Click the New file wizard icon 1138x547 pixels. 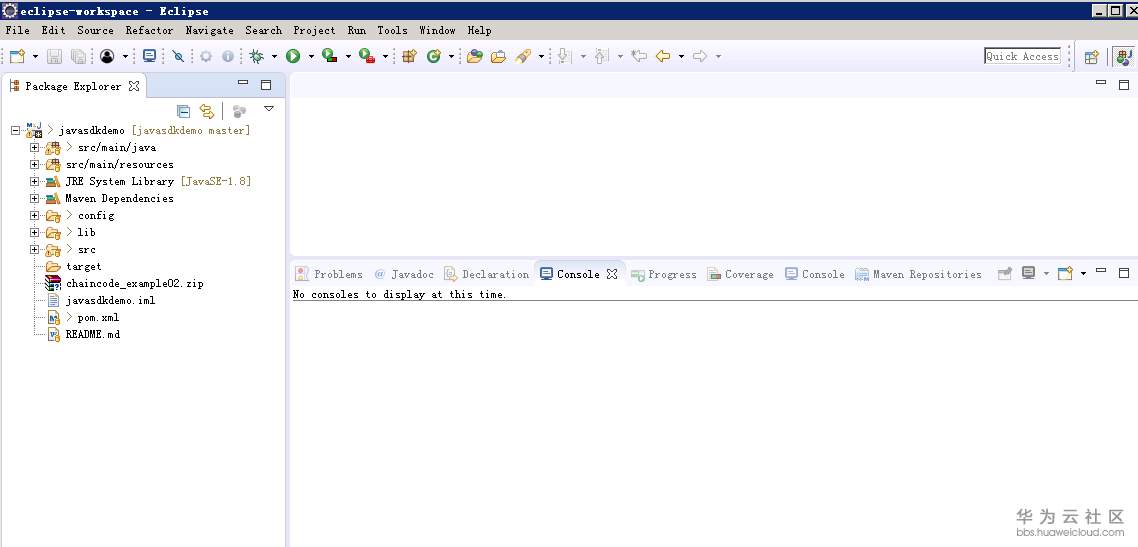[17, 57]
